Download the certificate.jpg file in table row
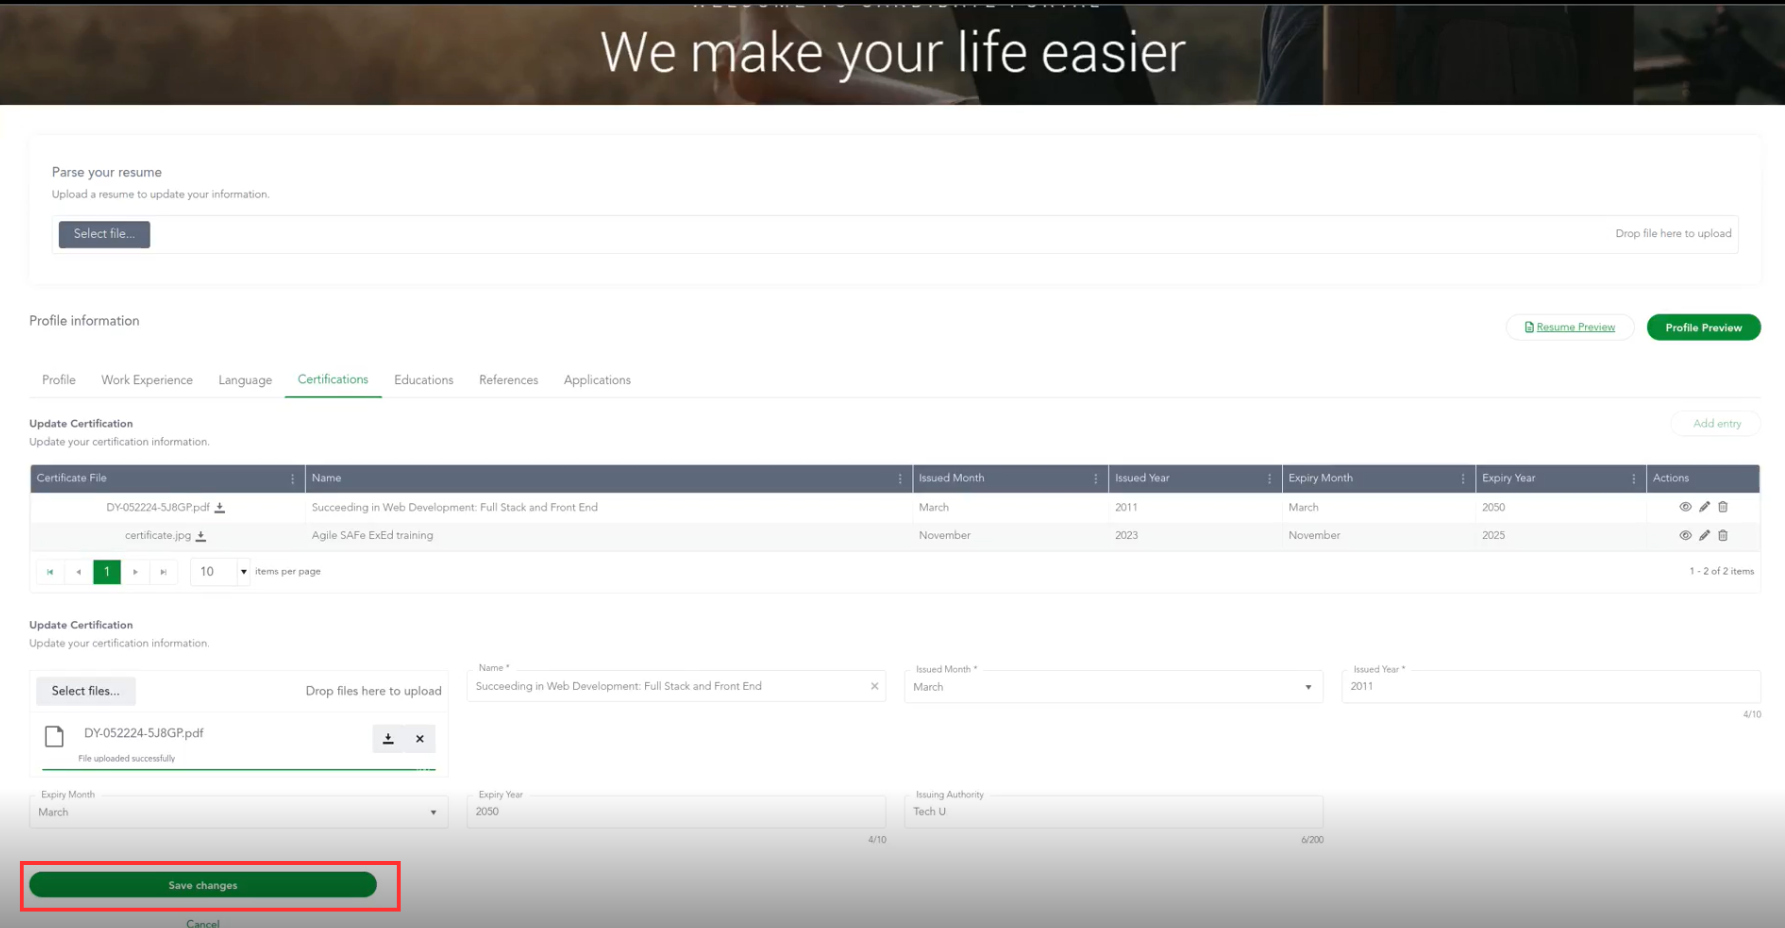 pos(201,536)
